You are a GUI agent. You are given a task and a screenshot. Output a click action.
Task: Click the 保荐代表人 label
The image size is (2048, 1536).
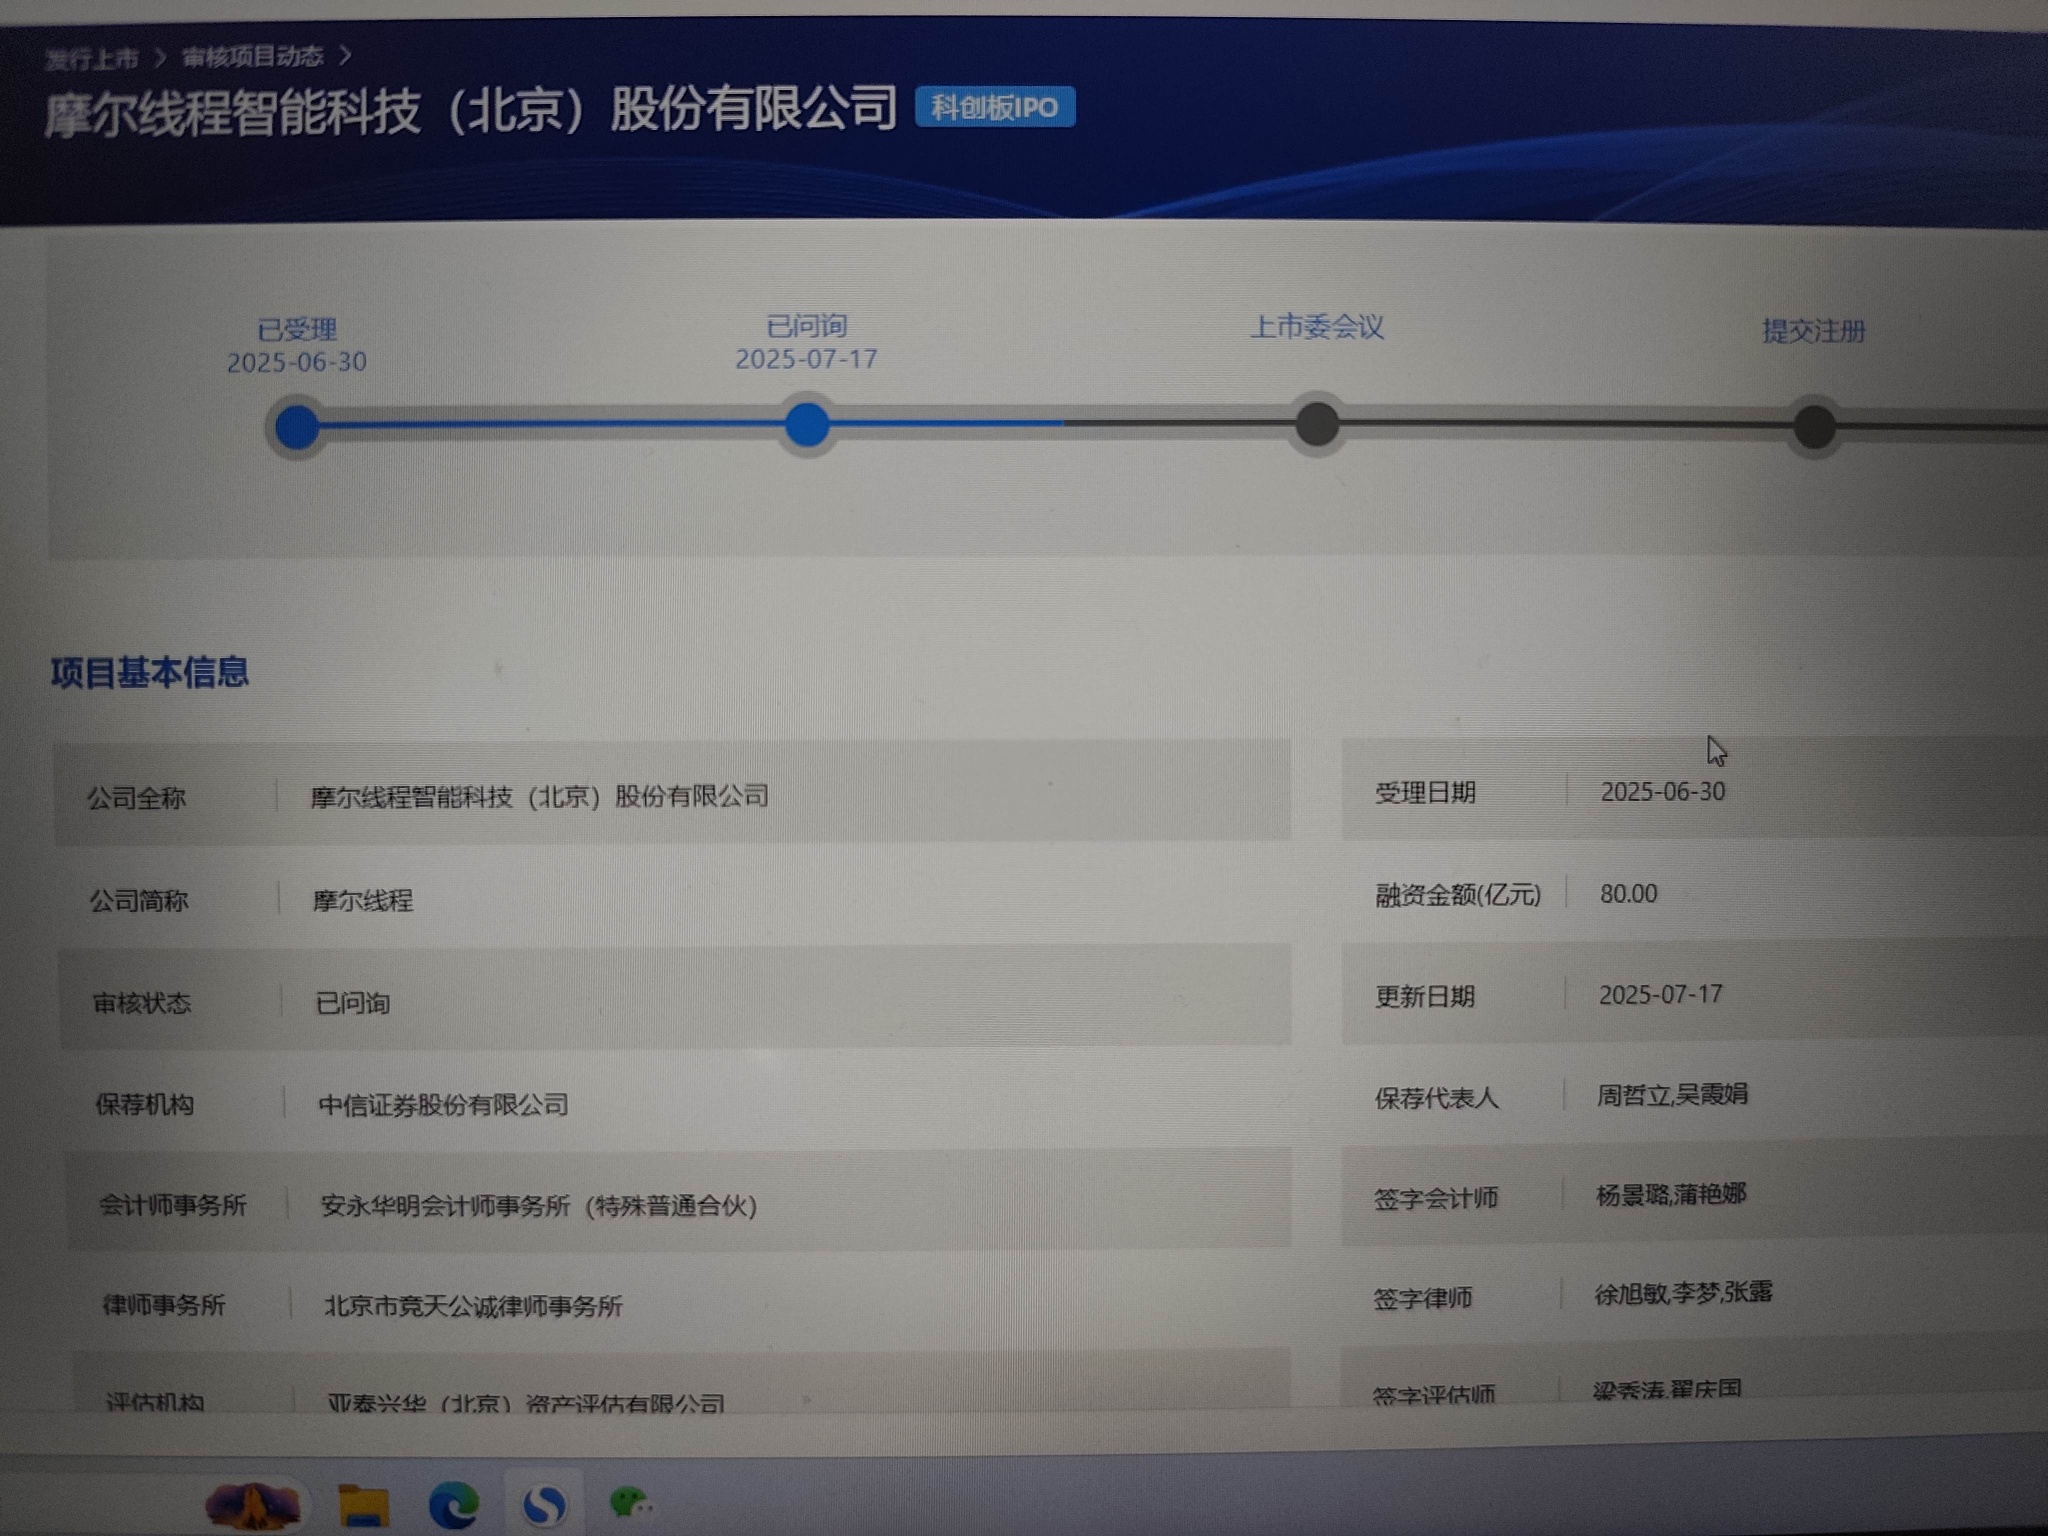click(1437, 1098)
